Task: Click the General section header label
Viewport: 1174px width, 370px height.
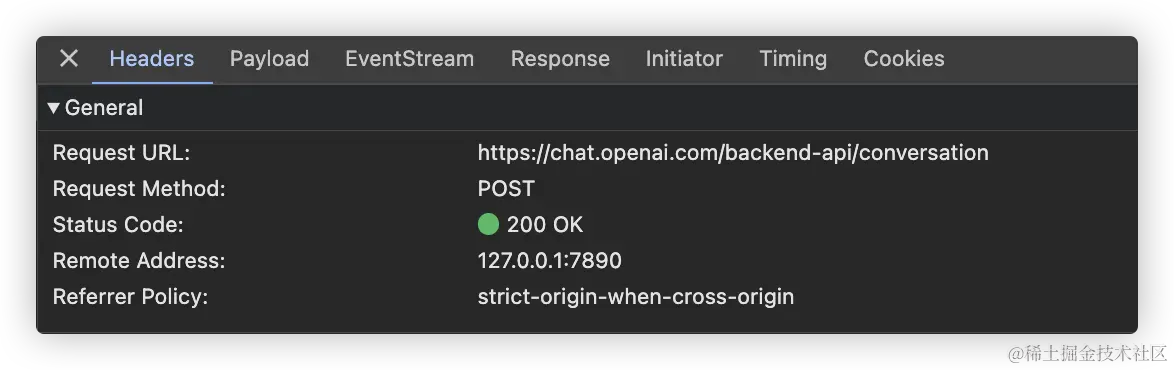Action: tap(104, 108)
